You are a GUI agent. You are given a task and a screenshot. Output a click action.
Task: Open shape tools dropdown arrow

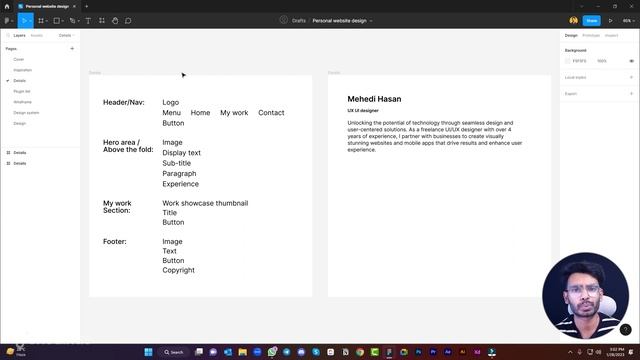click(x=62, y=21)
